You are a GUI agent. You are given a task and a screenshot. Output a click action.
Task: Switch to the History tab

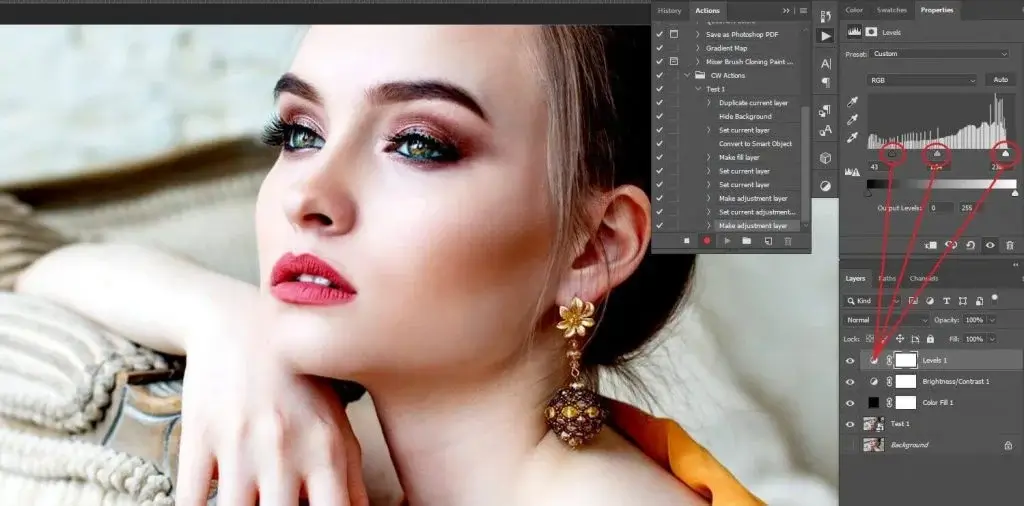669,11
